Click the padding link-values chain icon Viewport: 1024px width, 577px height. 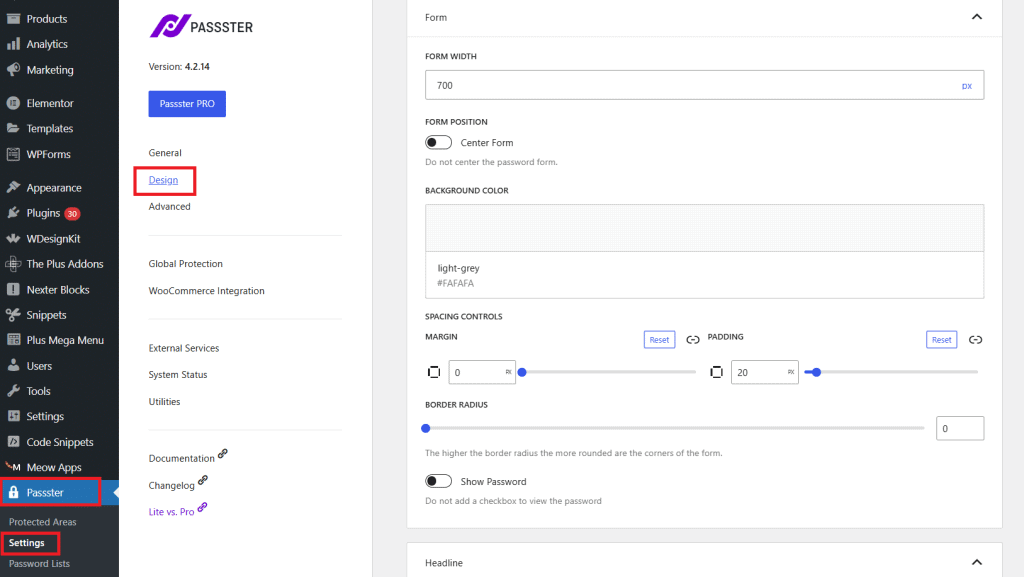(x=975, y=339)
